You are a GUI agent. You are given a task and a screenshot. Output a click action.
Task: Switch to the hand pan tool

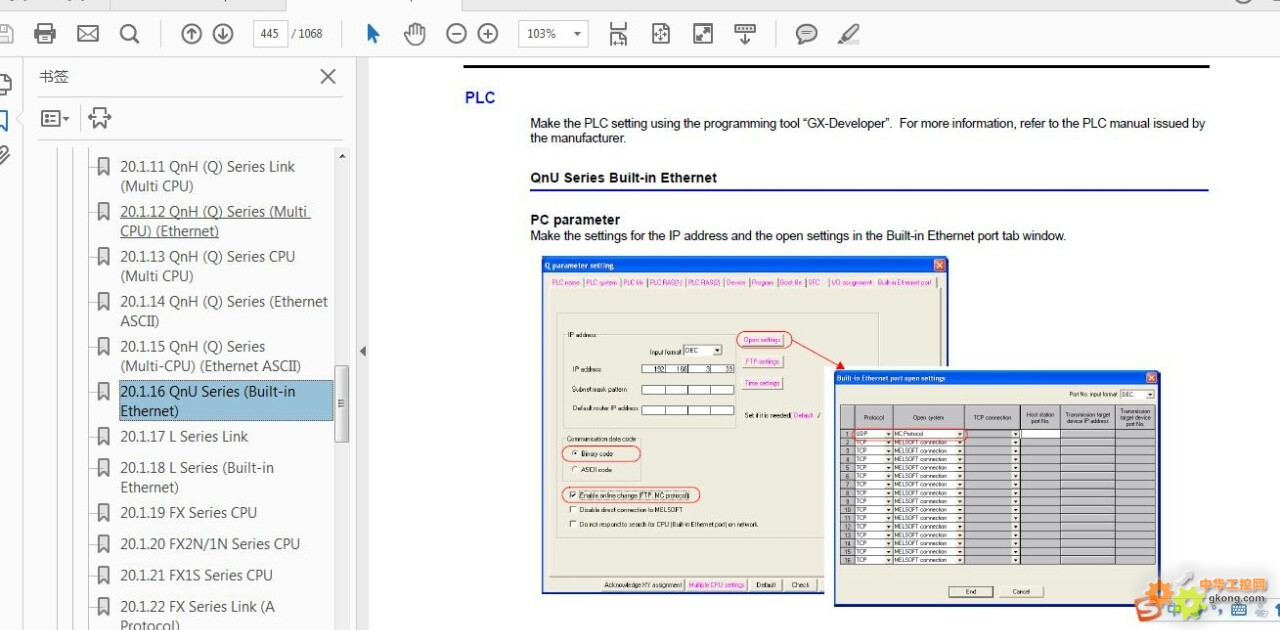point(414,34)
